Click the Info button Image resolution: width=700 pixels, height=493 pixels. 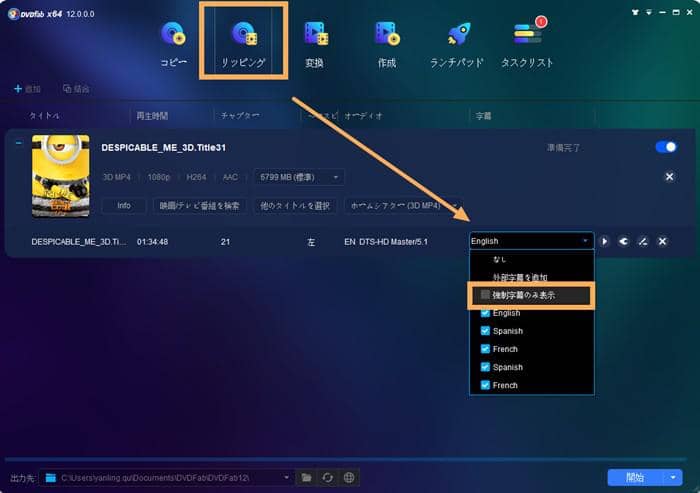[124, 205]
